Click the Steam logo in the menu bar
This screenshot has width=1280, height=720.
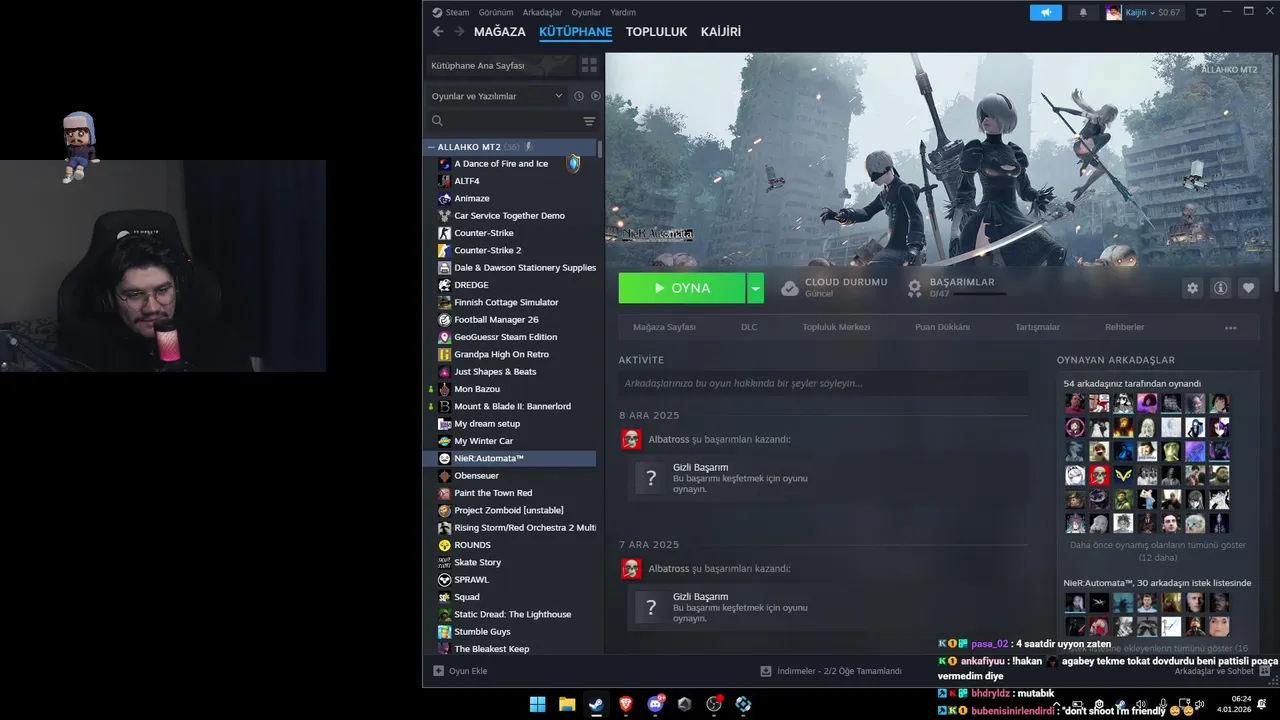point(437,12)
